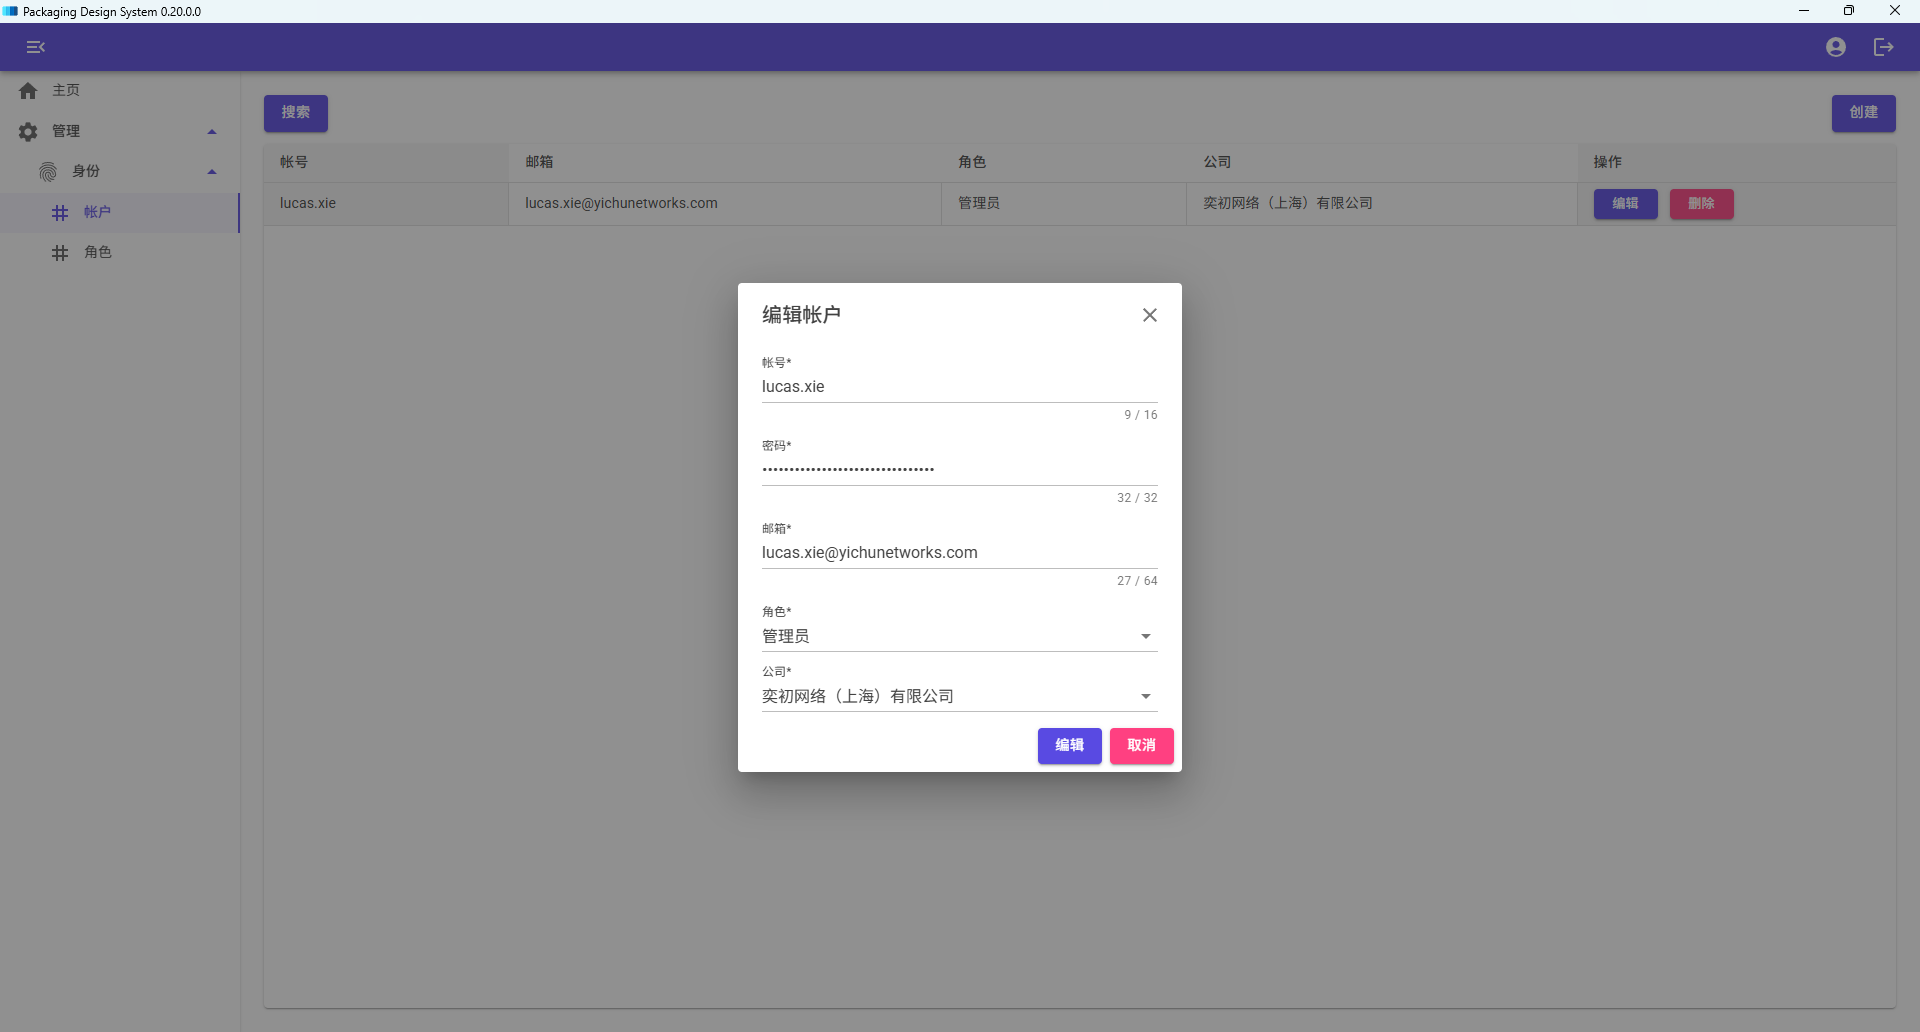This screenshot has height=1032, width=1920.
Task: Click 编辑 button in lucas.xie row
Action: point(1626,204)
